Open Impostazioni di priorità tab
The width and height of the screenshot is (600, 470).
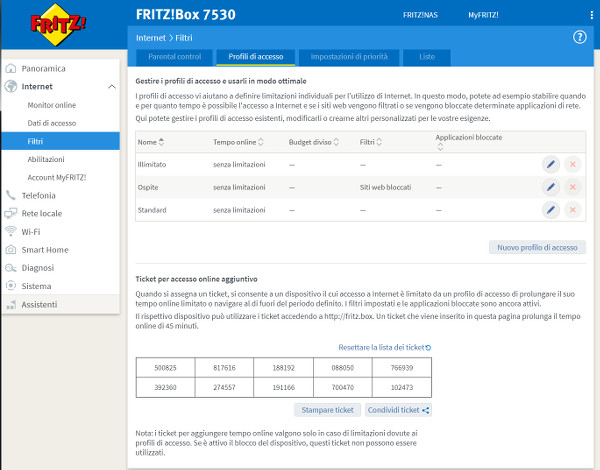(349, 57)
